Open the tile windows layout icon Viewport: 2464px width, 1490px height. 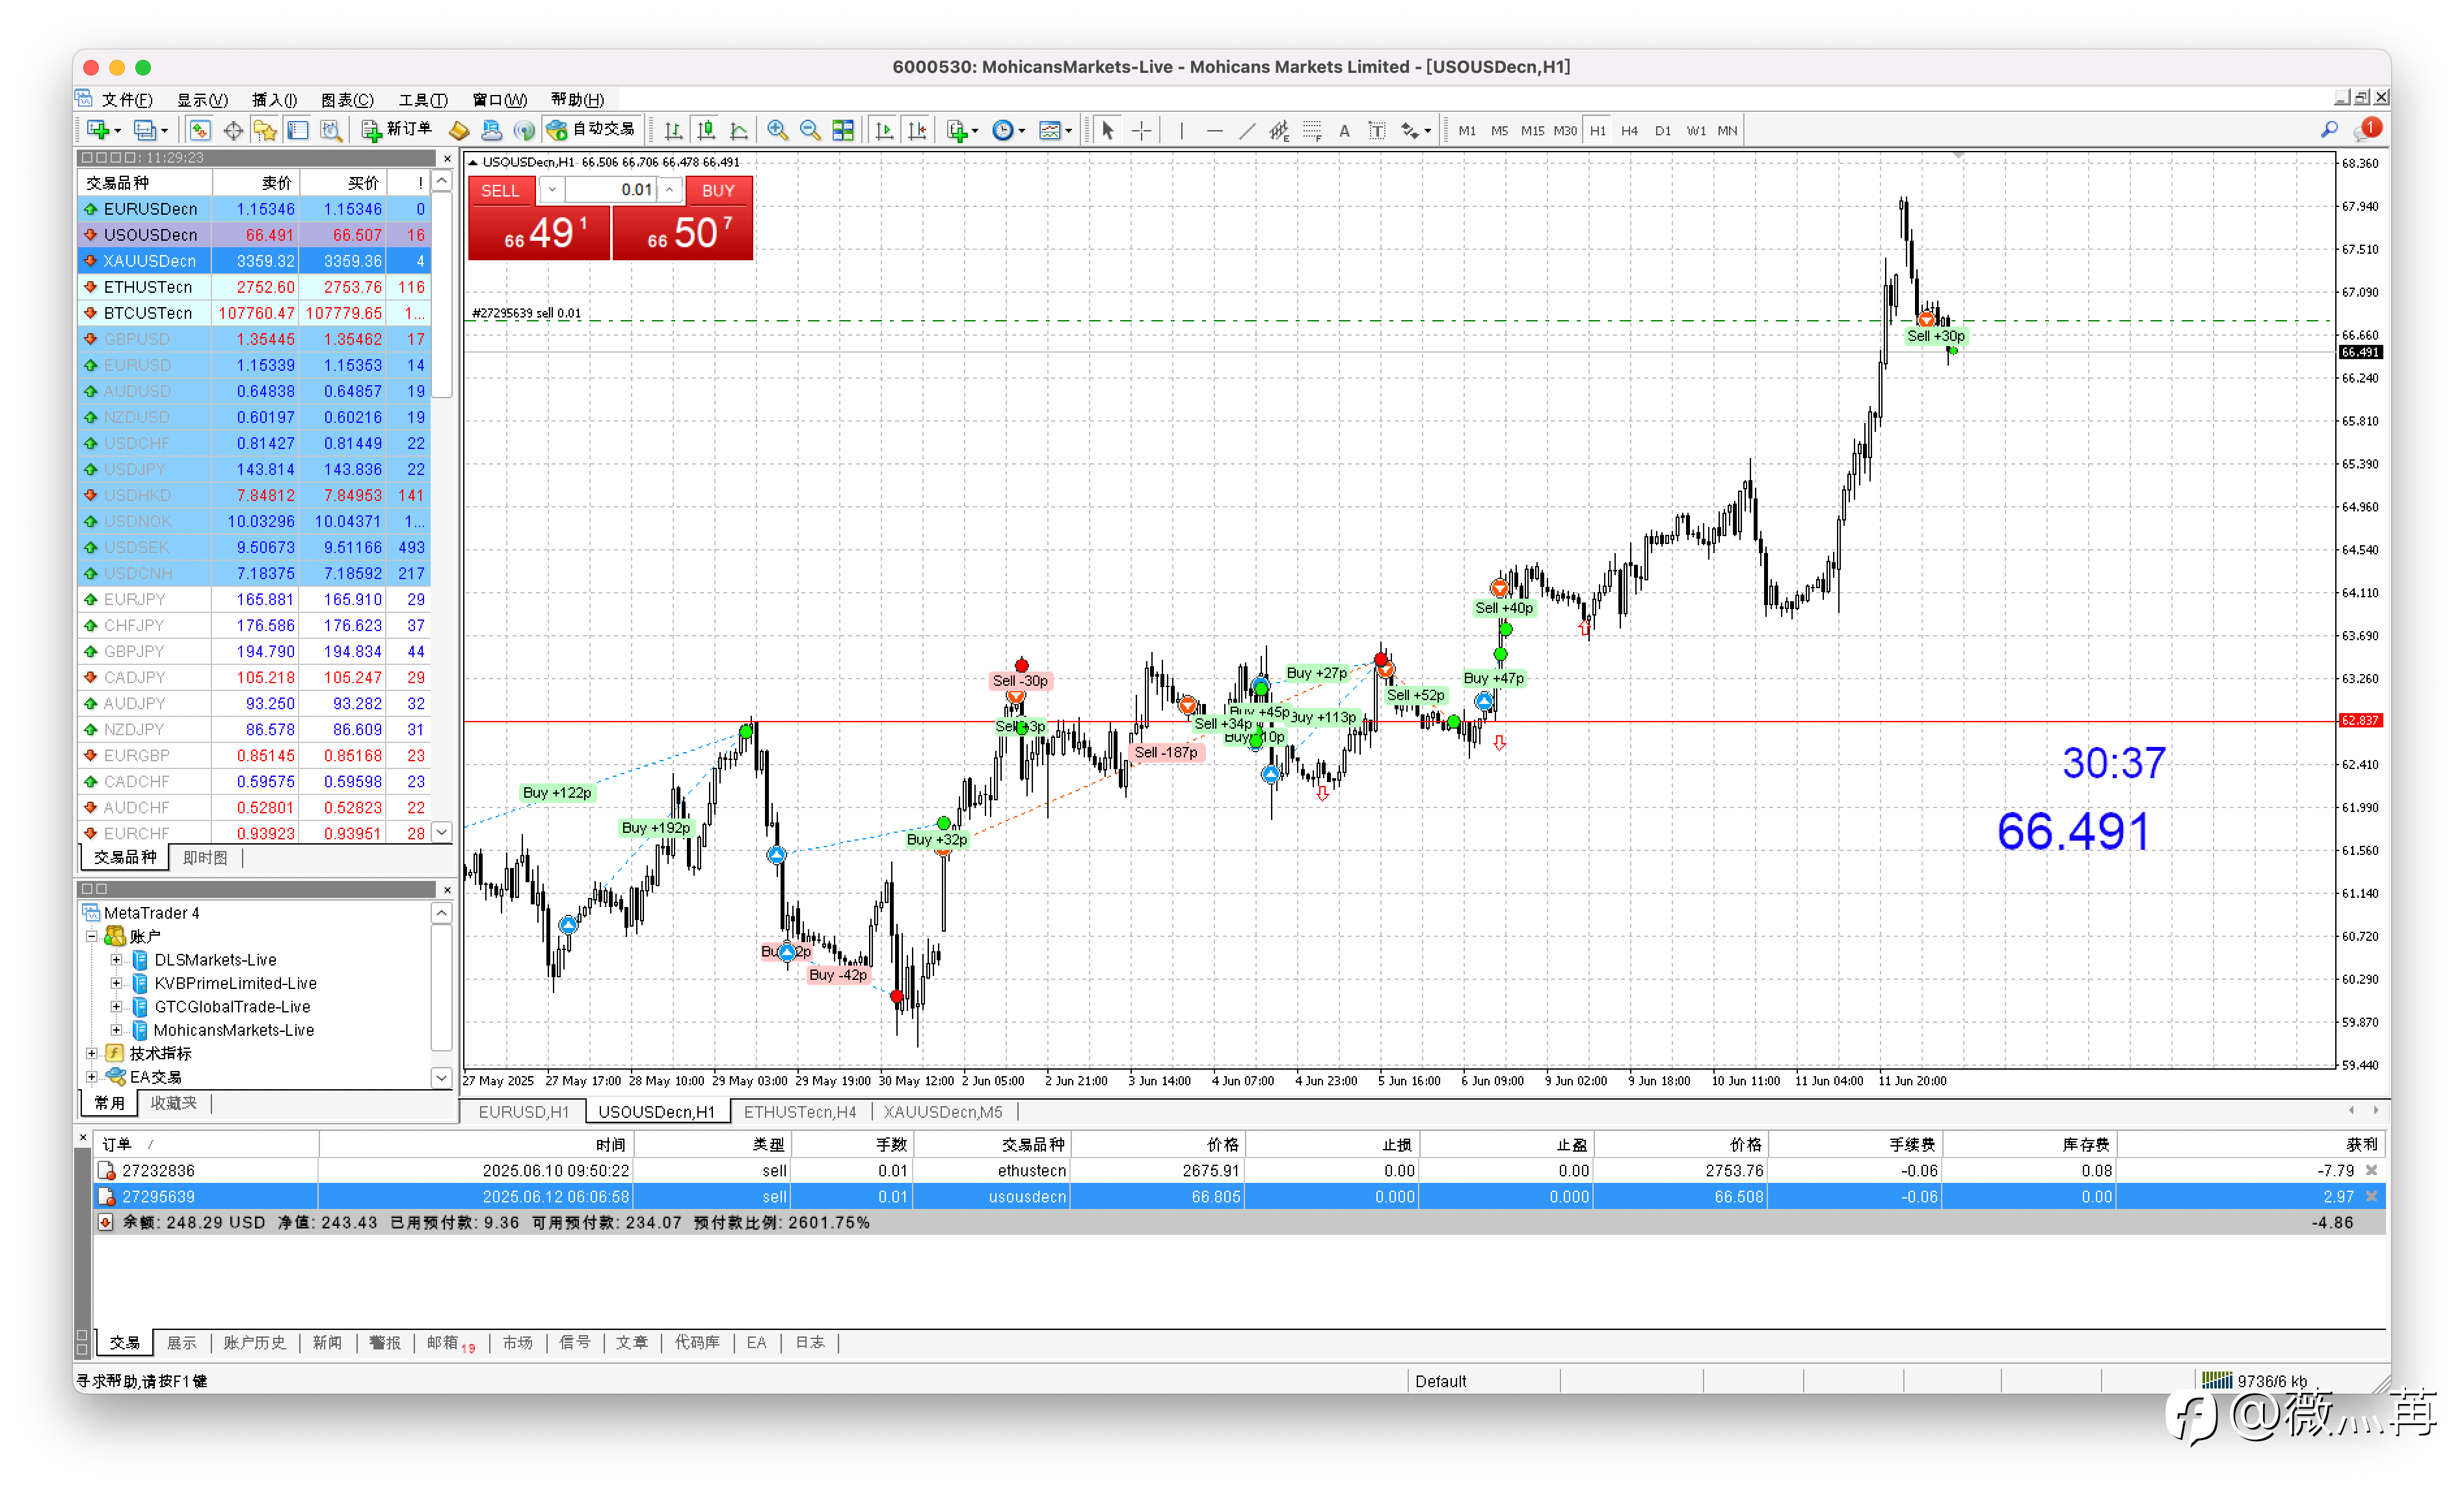point(843,131)
